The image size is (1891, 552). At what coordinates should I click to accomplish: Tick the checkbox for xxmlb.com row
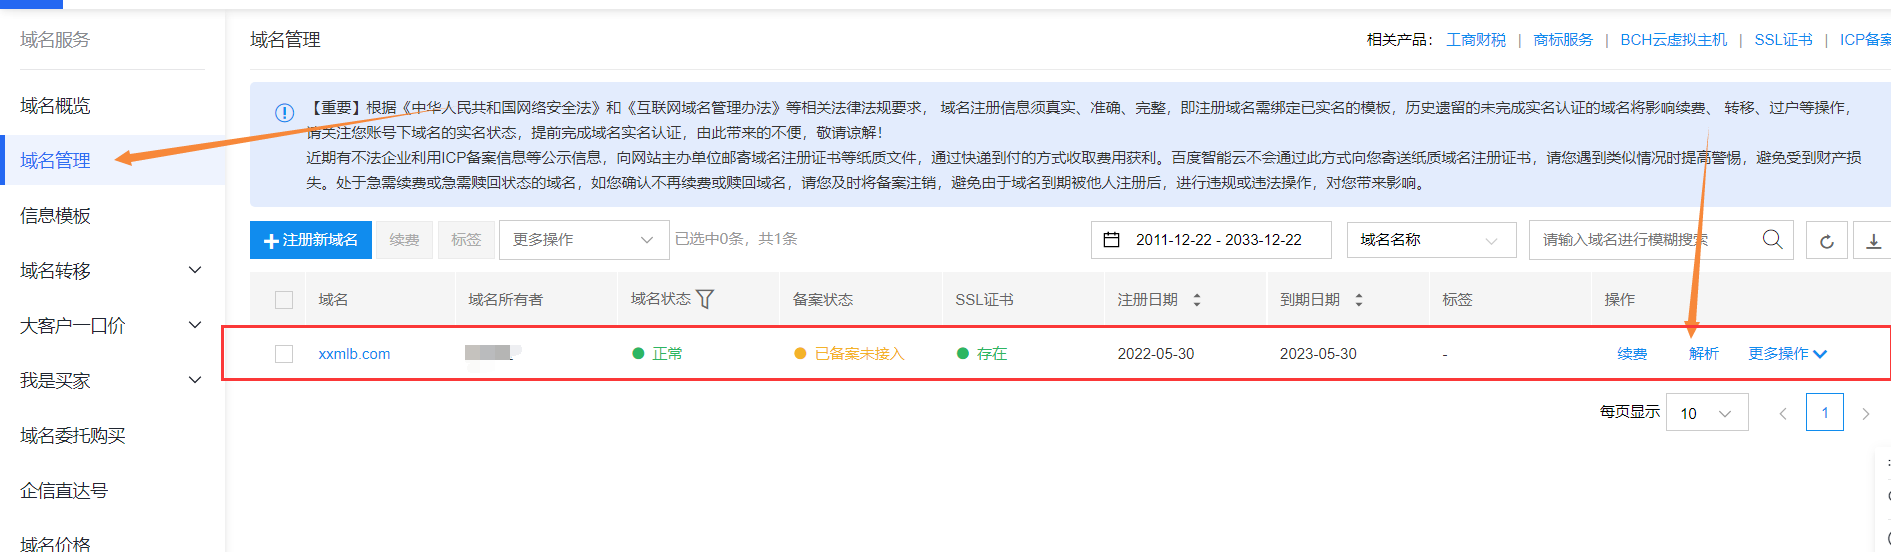click(x=284, y=354)
